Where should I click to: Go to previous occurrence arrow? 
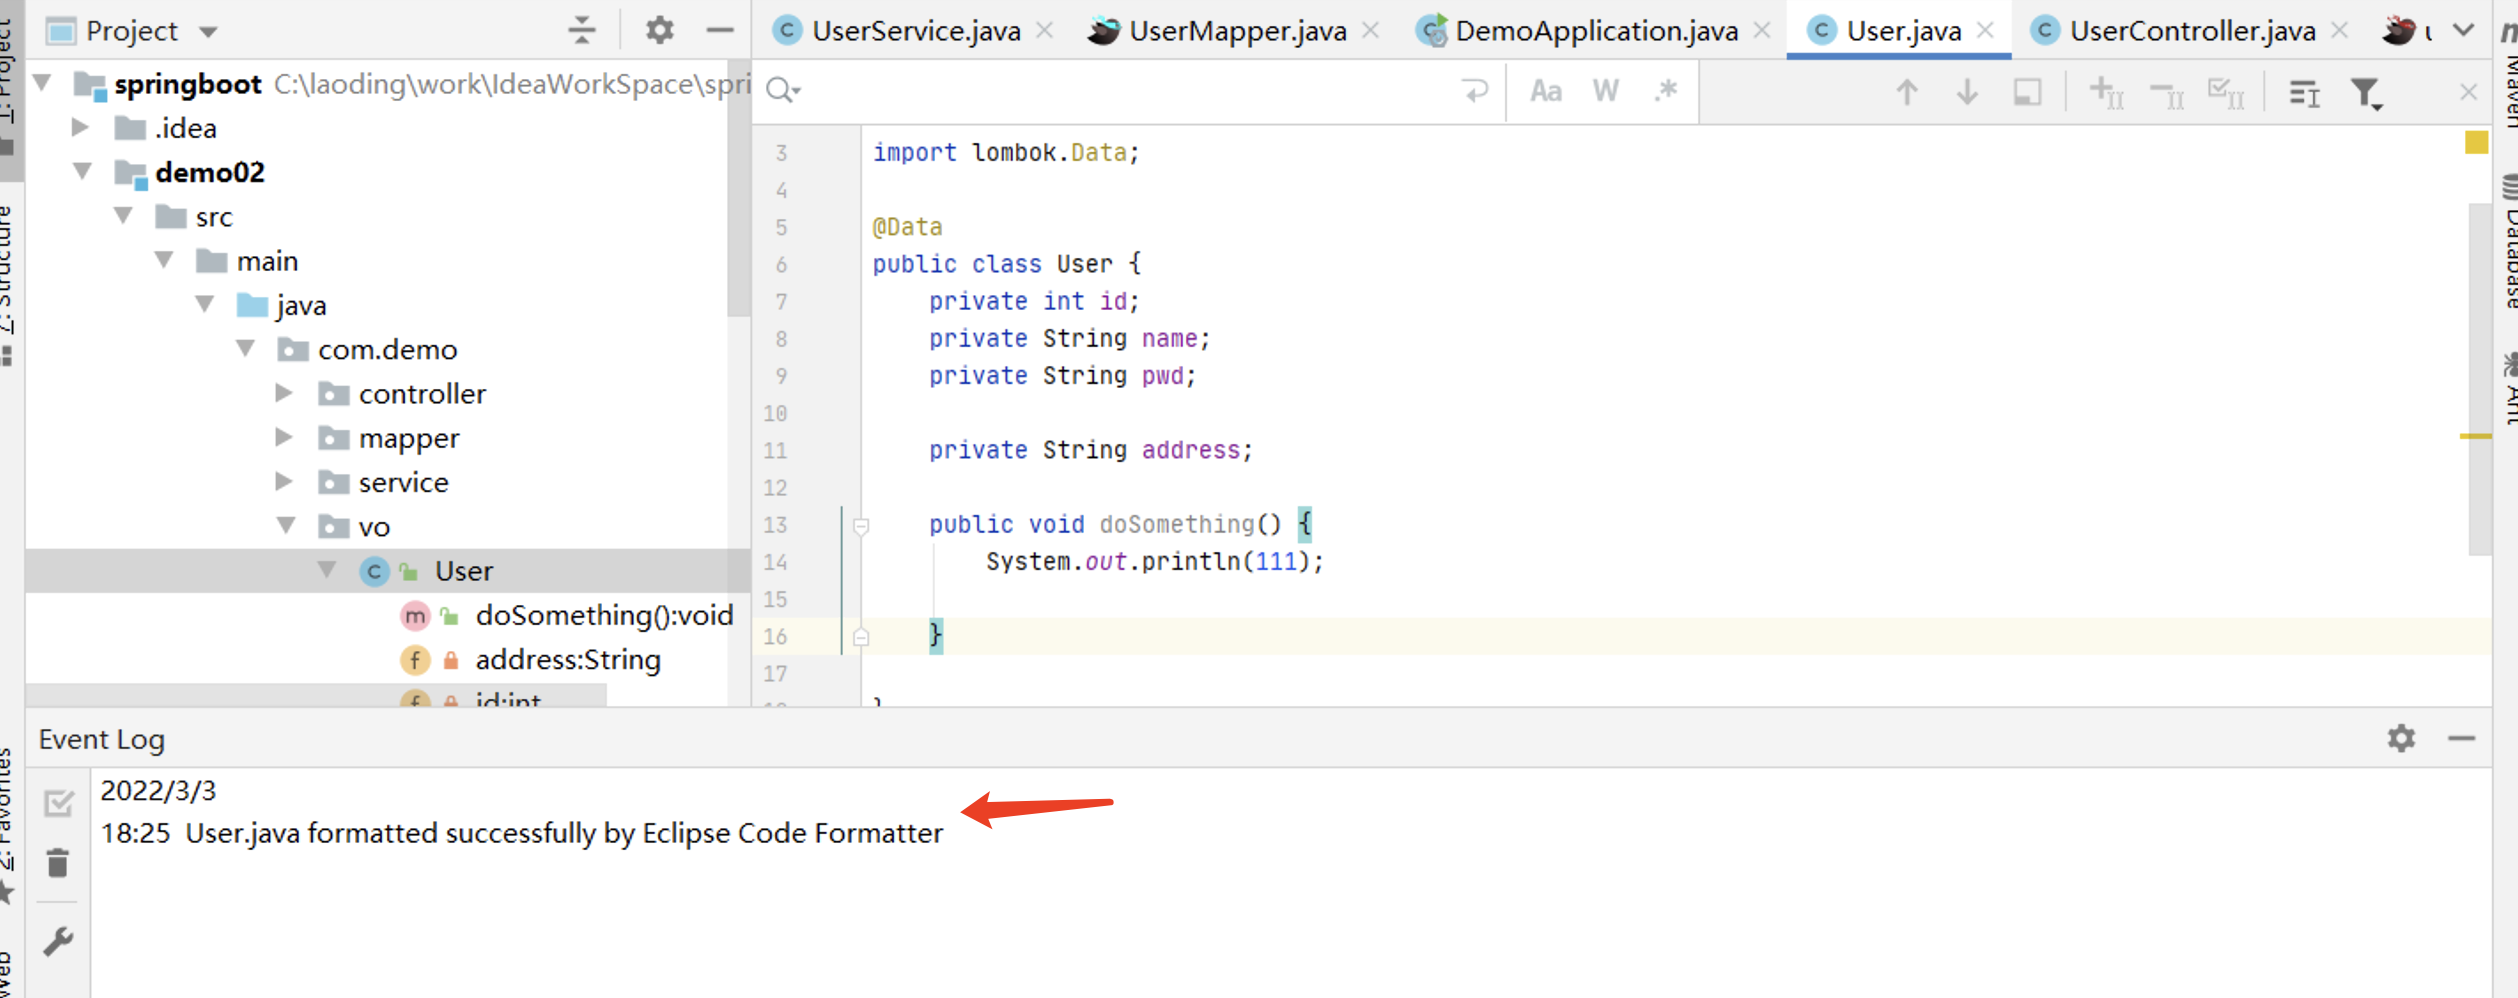(x=1907, y=92)
